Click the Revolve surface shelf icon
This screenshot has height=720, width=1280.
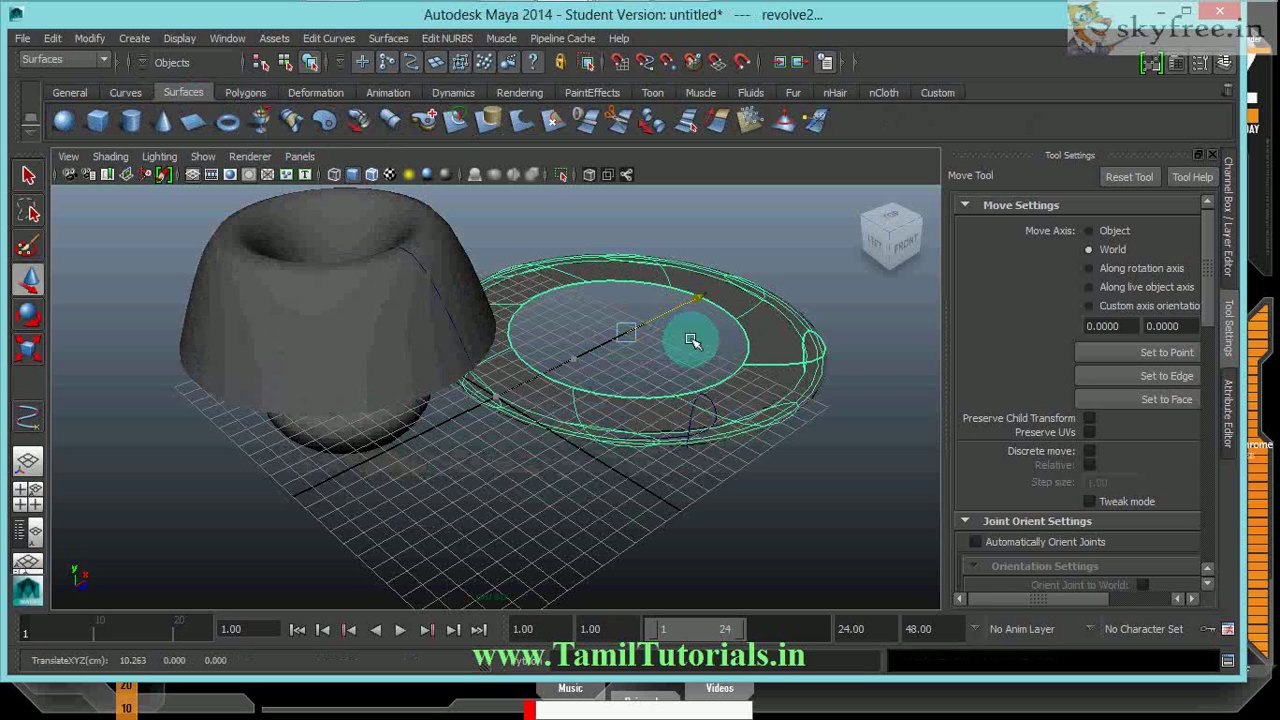(260, 122)
